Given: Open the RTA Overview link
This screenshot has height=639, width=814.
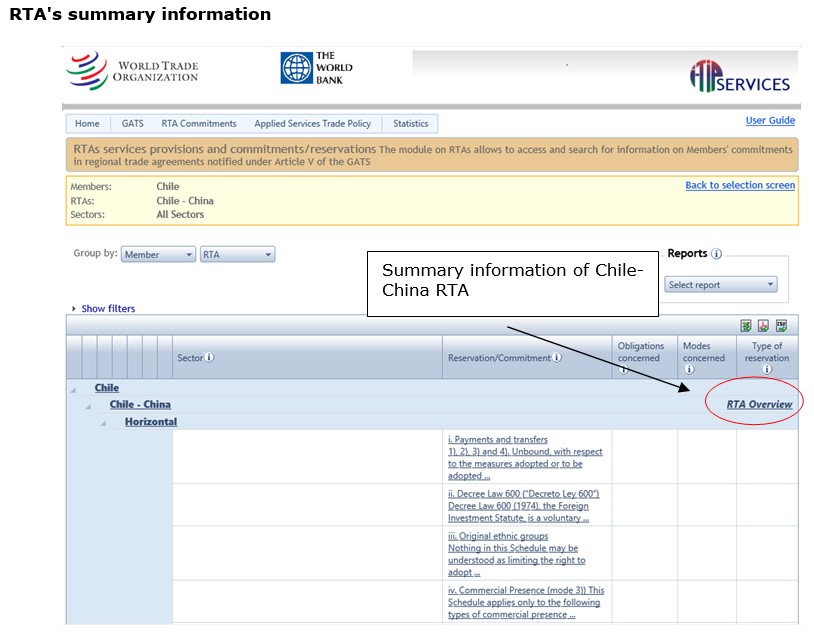Looking at the screenshot, I should point(759,404).
